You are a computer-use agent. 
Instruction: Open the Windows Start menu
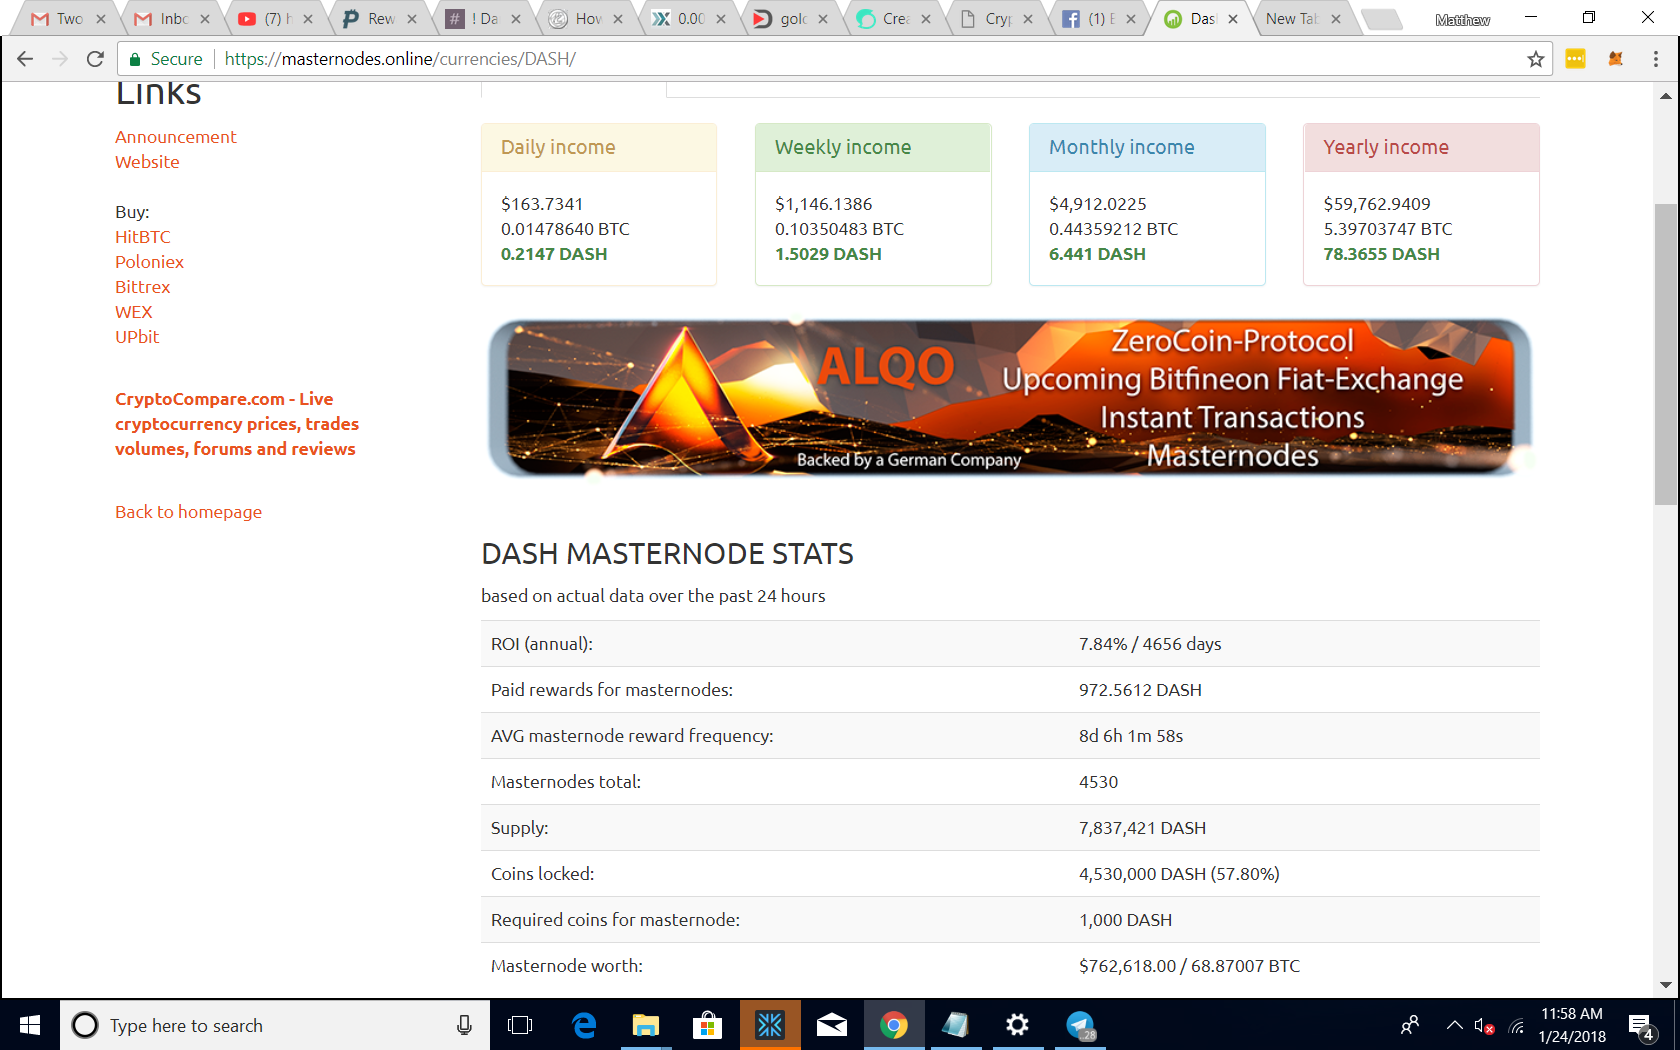30,1025
